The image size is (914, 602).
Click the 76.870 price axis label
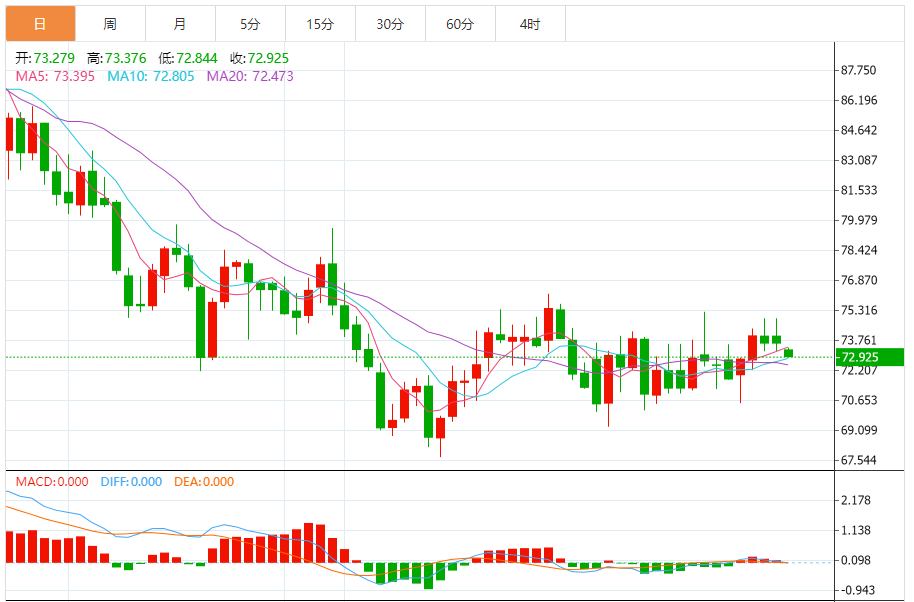pyautogui.click(x=858, y=280)
